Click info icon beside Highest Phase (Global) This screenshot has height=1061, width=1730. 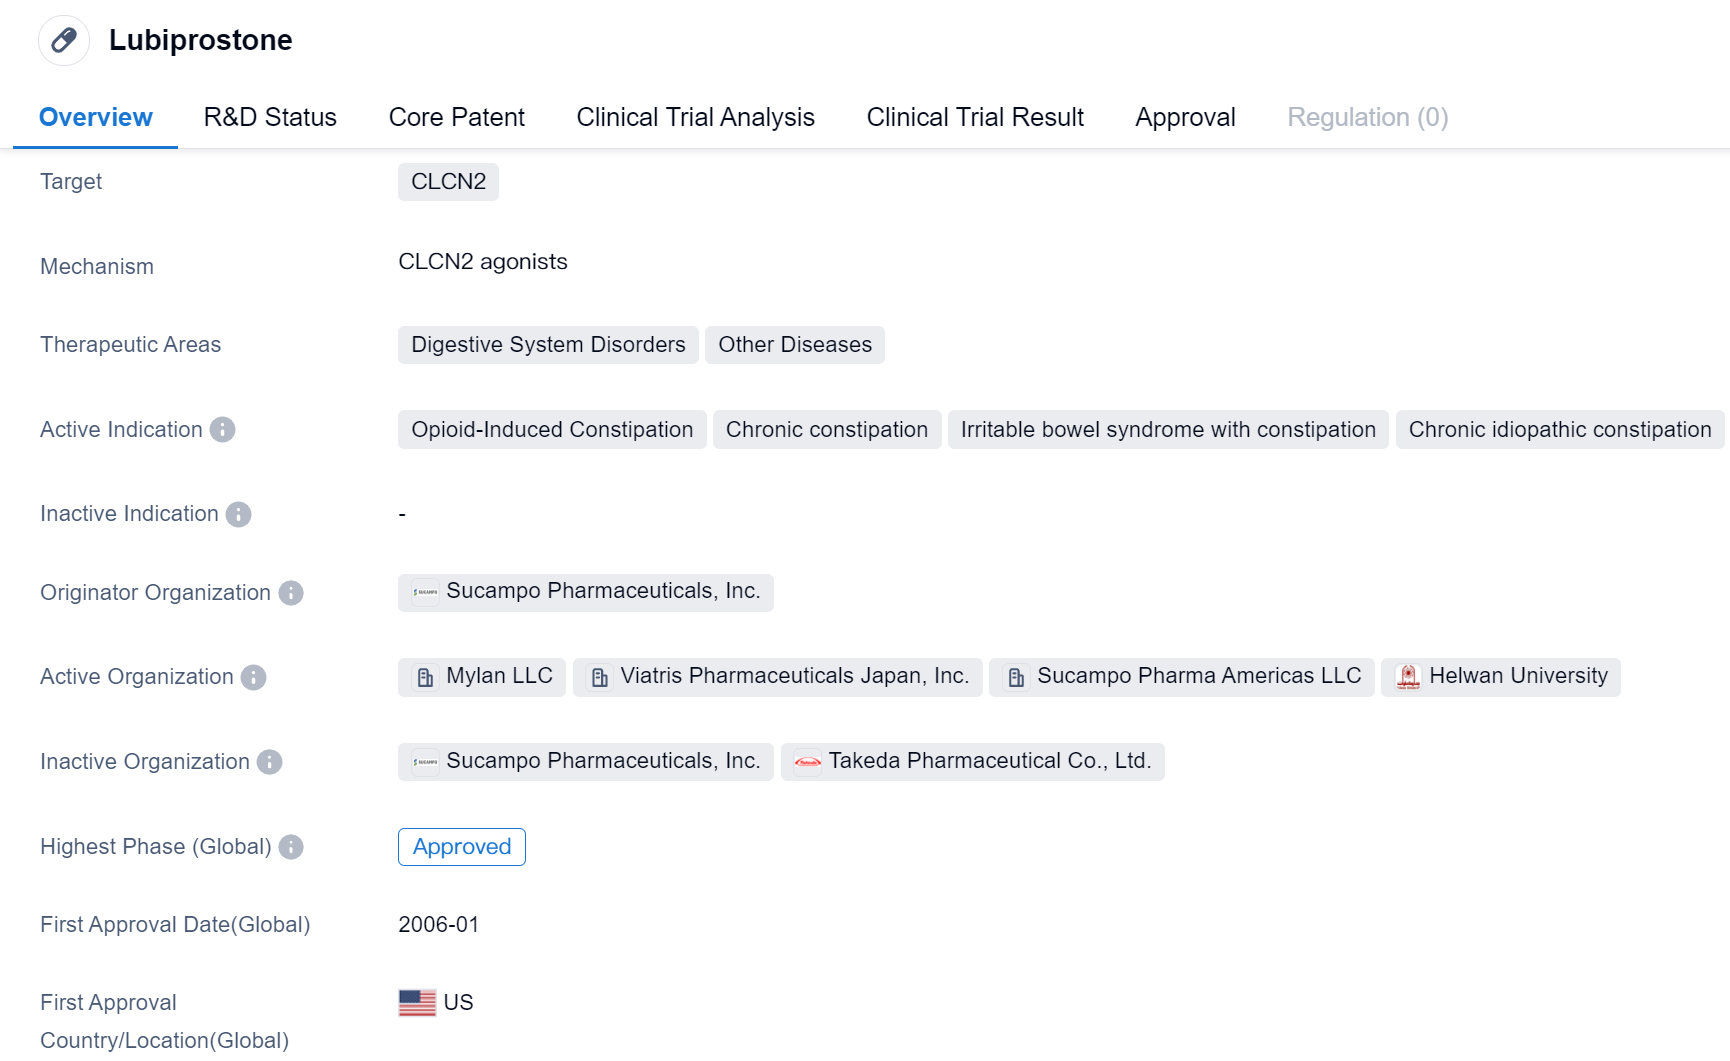tap(291, 847)
